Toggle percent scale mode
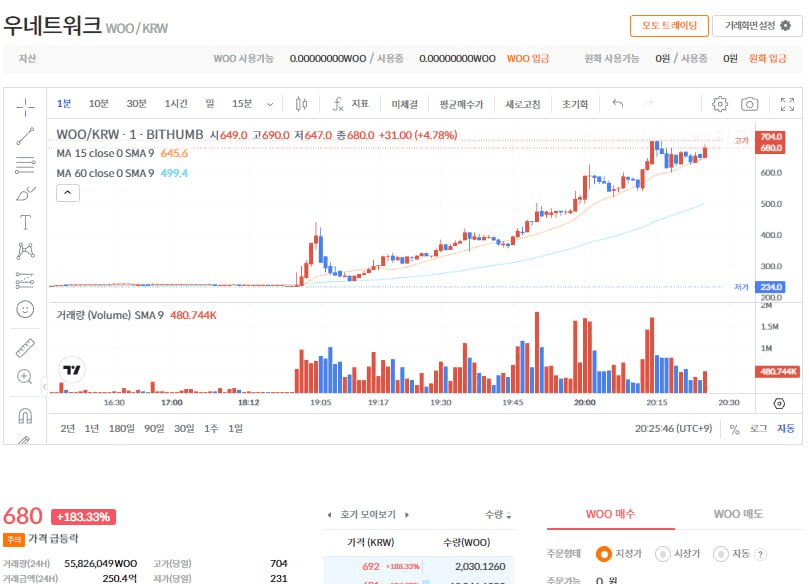This screenshot has height=584, width=809. tap(735, 429)
